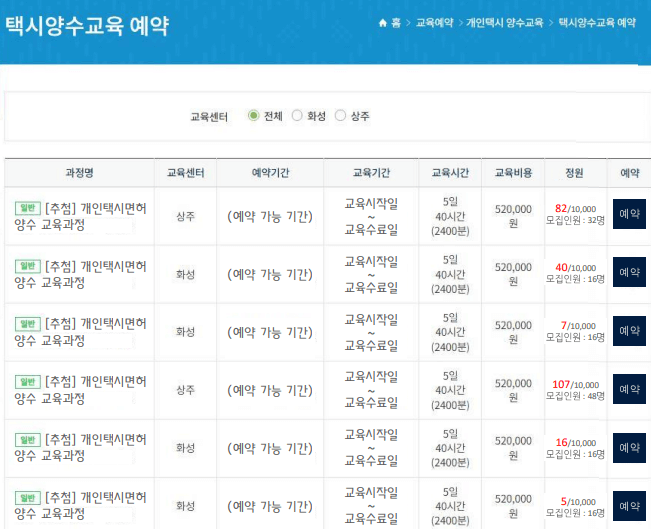Click the 교육센터 column header
This screenshot has height=529, width=651.
pos(185,173)
